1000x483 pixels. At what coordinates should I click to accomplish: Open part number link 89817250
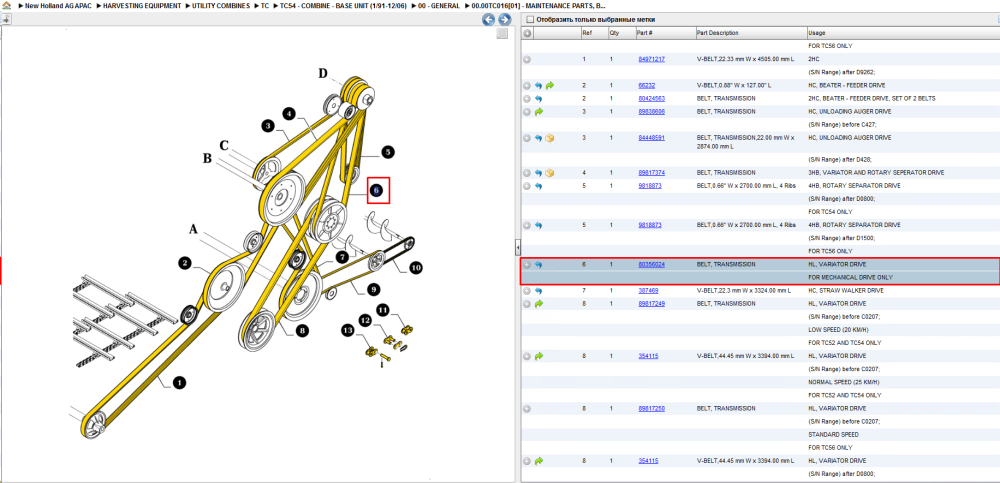652,408
